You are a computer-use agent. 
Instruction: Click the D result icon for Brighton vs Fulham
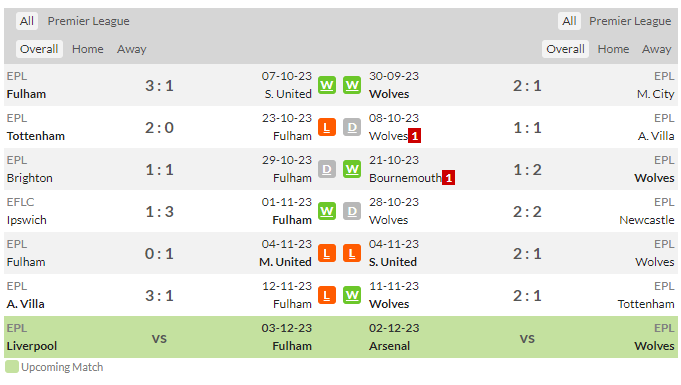click(x=327, y=169)
